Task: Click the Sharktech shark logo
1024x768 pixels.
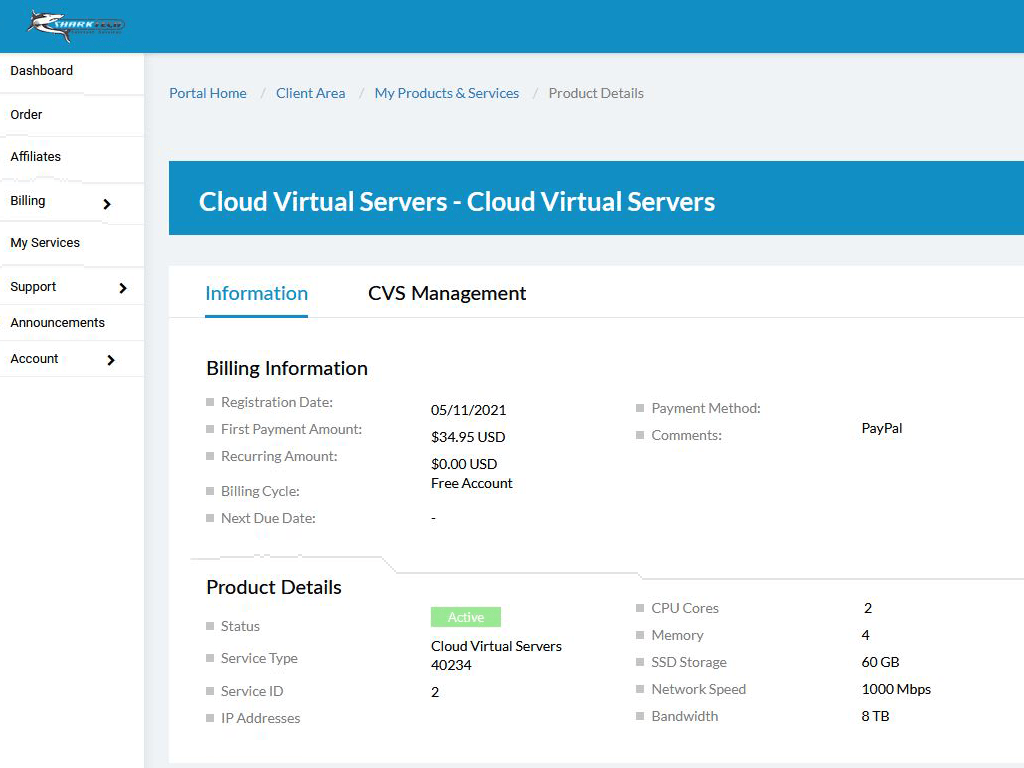Action: point(76,27)
